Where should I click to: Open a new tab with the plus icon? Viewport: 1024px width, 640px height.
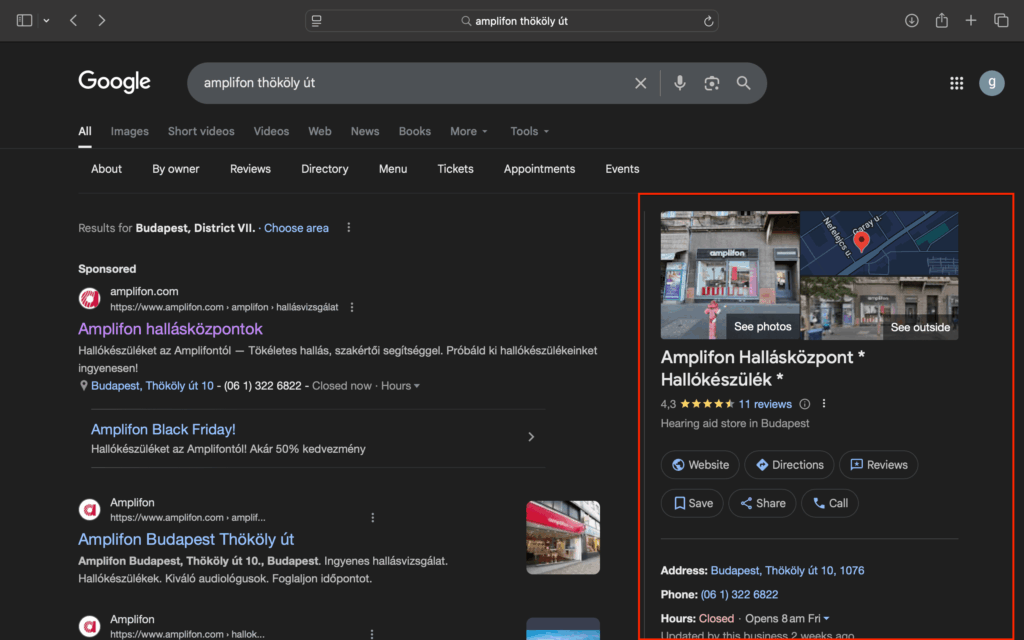pos(971,20)
